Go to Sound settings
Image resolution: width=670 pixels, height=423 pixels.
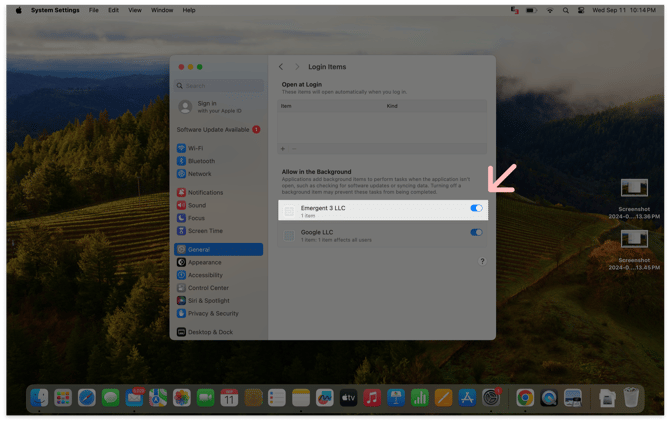click(197, 205)
